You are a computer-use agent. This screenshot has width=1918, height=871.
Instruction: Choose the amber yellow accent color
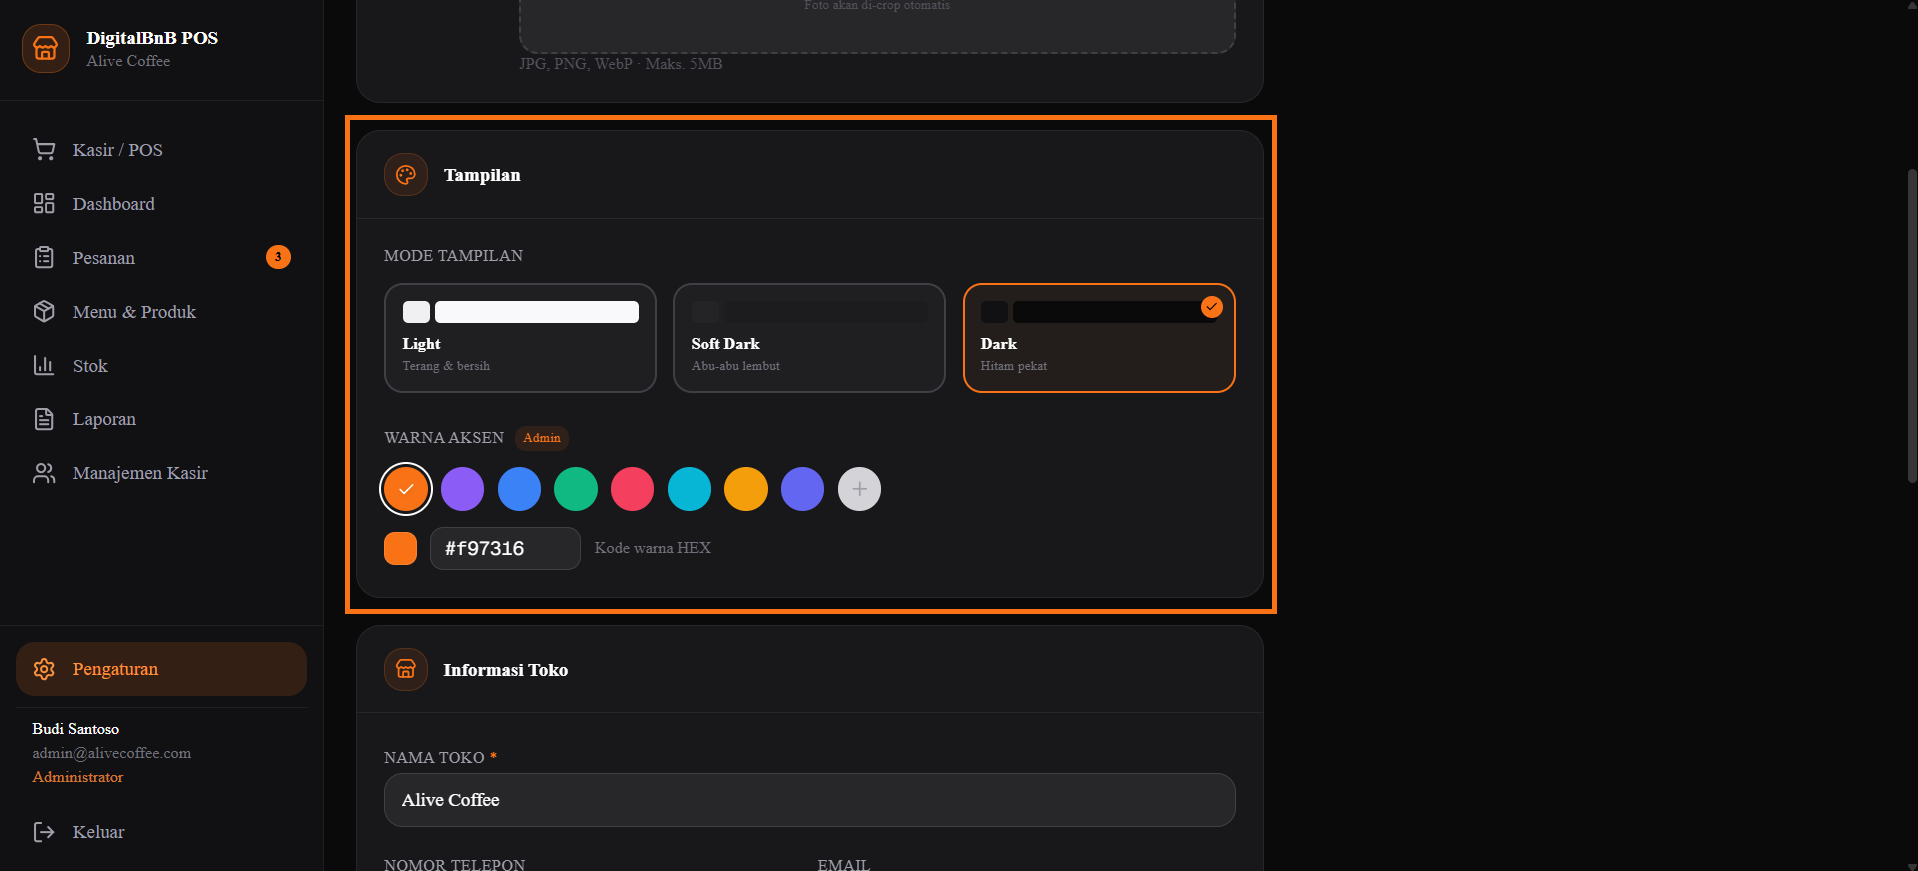tap(746, 489)
